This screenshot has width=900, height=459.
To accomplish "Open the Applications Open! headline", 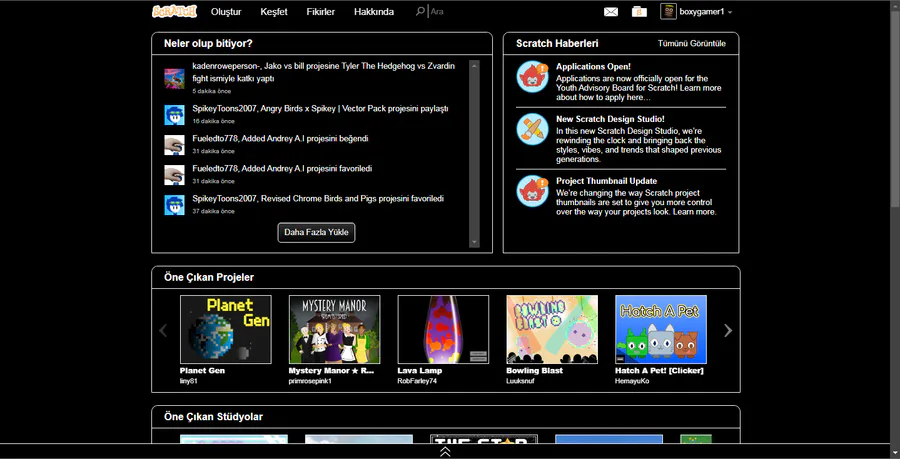I will 593,67.
